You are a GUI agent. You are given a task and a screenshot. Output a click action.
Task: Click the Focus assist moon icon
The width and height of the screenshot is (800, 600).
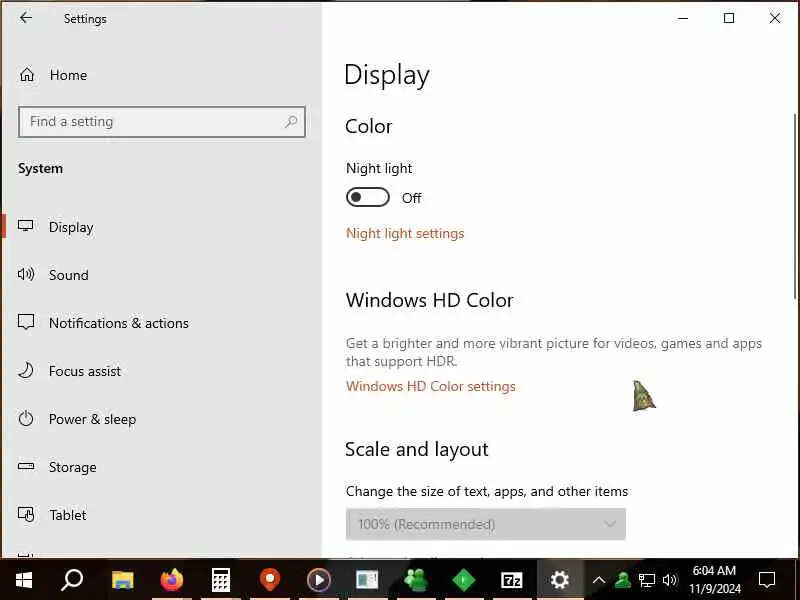point(26,370)
